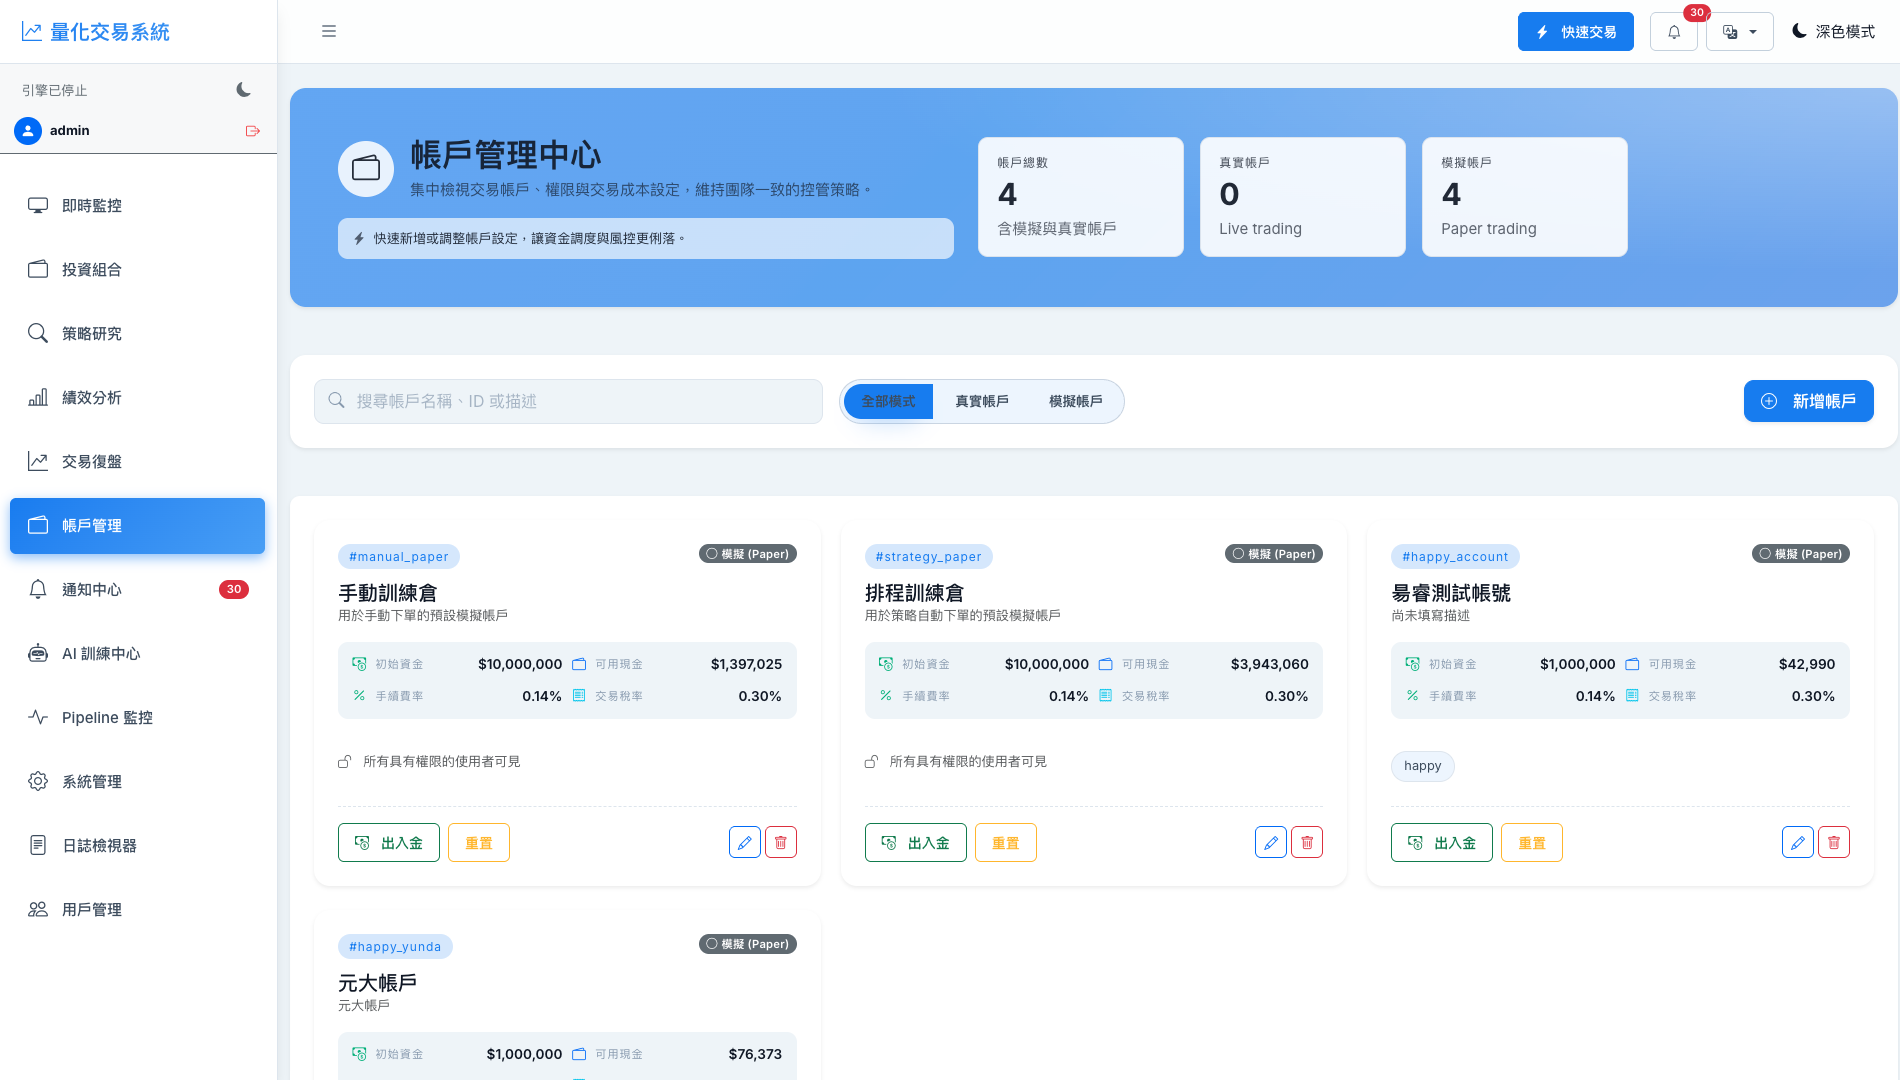1900x1080 pixels.
Task: Open 日誌檢視器 in sidebar
Action: (x=137, y=846)
